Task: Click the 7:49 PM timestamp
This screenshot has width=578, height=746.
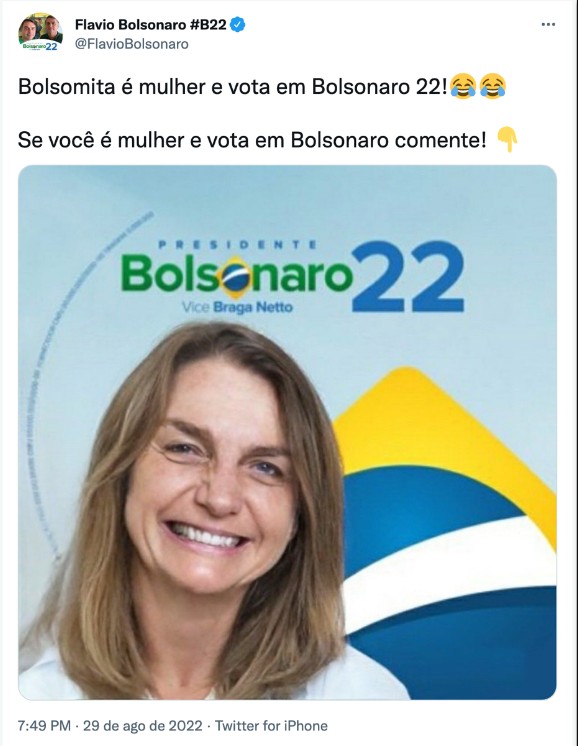Action: pyautogui.click(x=44, y=726)
